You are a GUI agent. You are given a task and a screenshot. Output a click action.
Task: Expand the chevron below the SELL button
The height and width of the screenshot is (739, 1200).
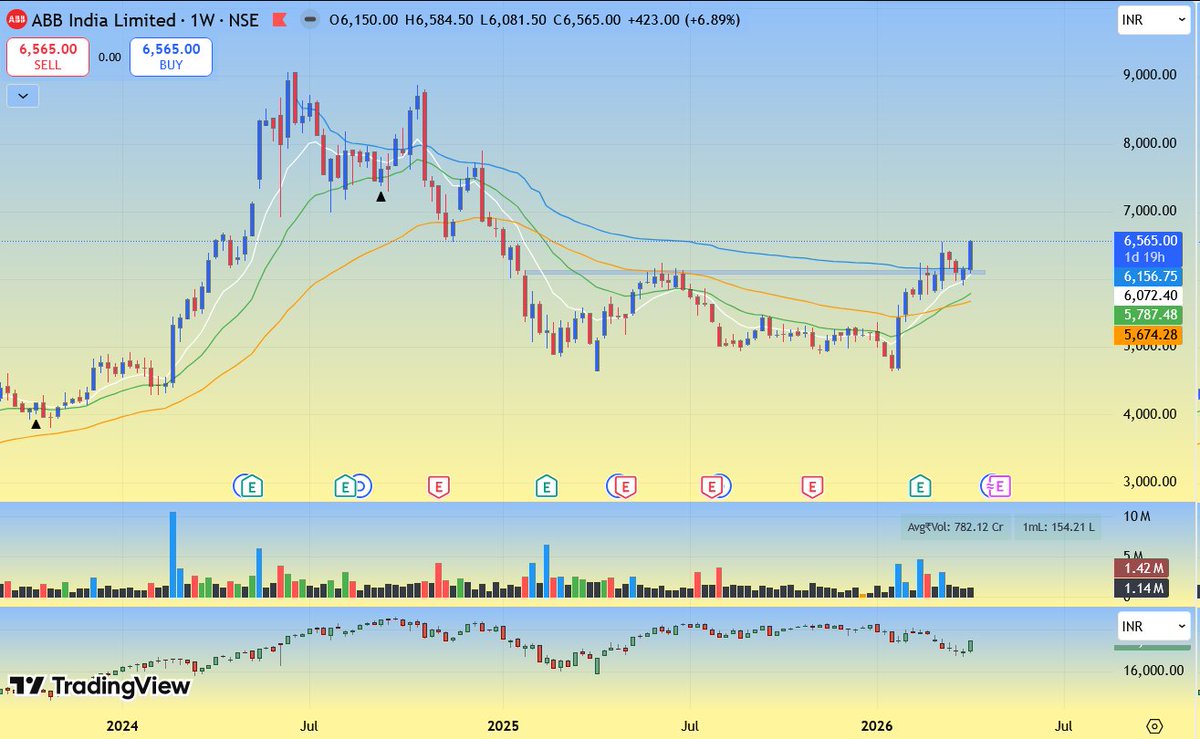click(x=22, y=96)
